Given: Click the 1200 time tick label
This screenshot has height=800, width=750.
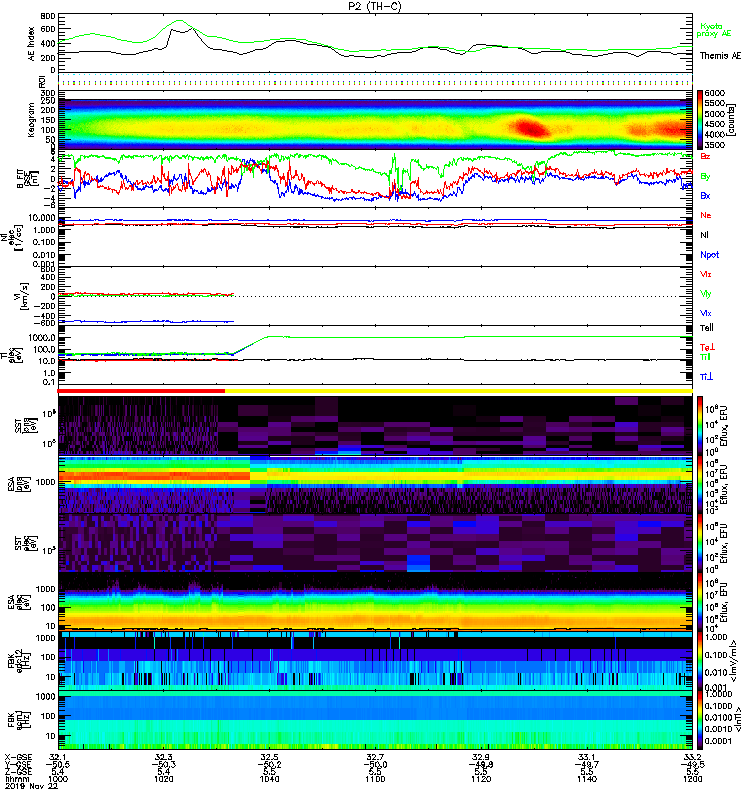Looking at the screenshot, I should click(x=692, y=779).
